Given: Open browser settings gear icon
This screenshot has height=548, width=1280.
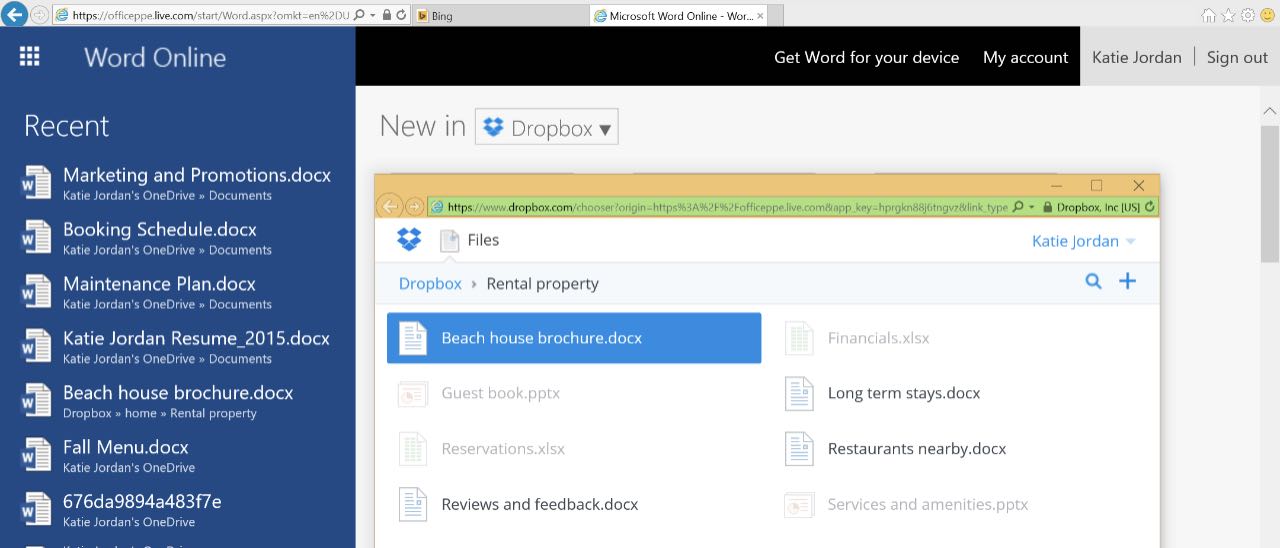Looking at the screenshot, I should (x=1247, y=15).
